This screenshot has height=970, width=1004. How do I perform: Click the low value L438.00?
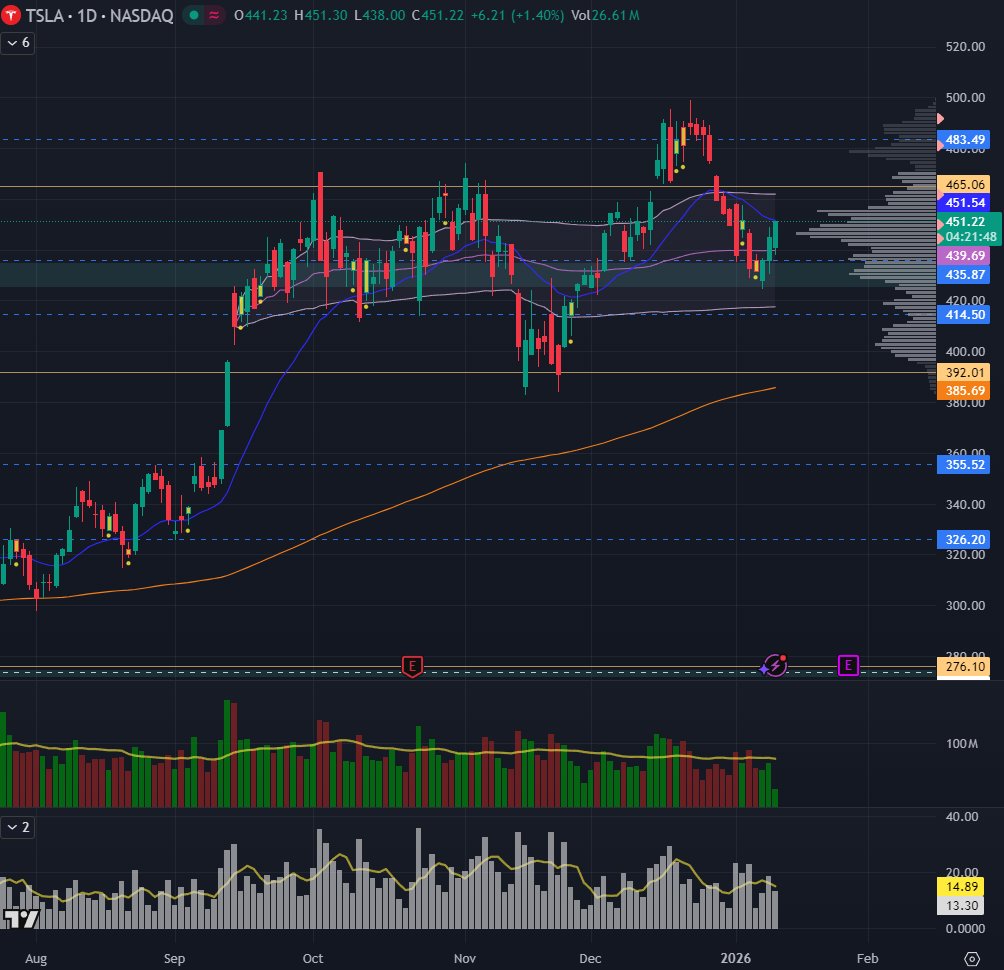click(379, 15)
